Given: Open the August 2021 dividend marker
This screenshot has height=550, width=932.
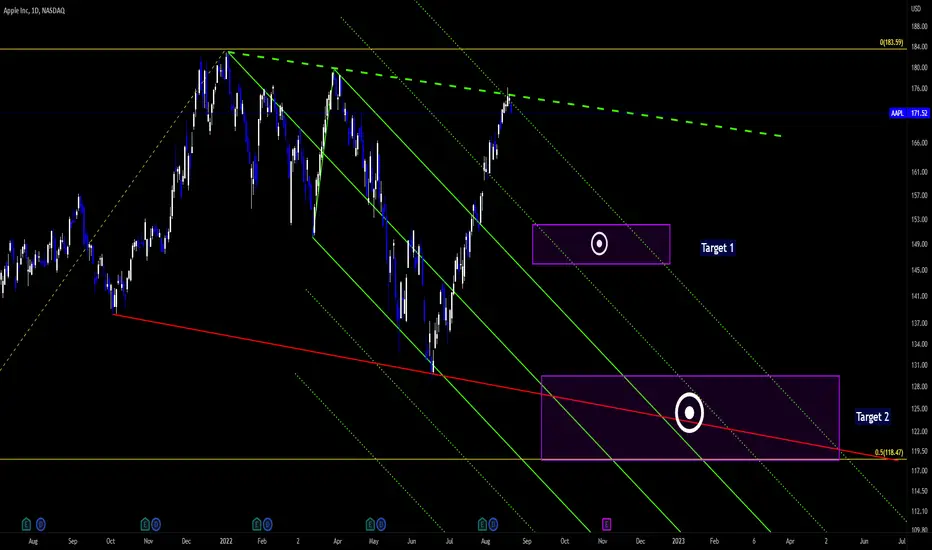Looking at the screenshot, I should [40, 524].
